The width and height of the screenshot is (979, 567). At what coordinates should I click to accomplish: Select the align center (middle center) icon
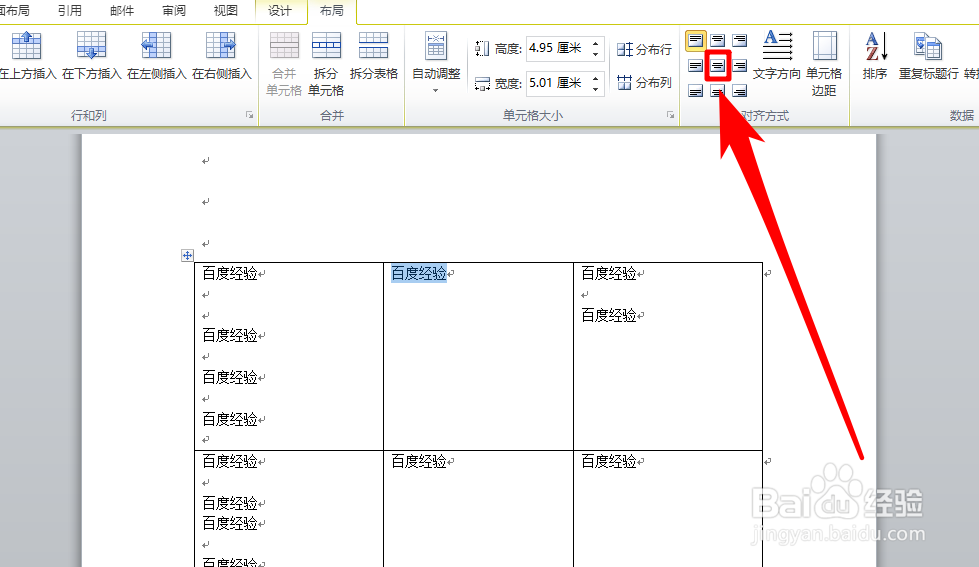718,66
